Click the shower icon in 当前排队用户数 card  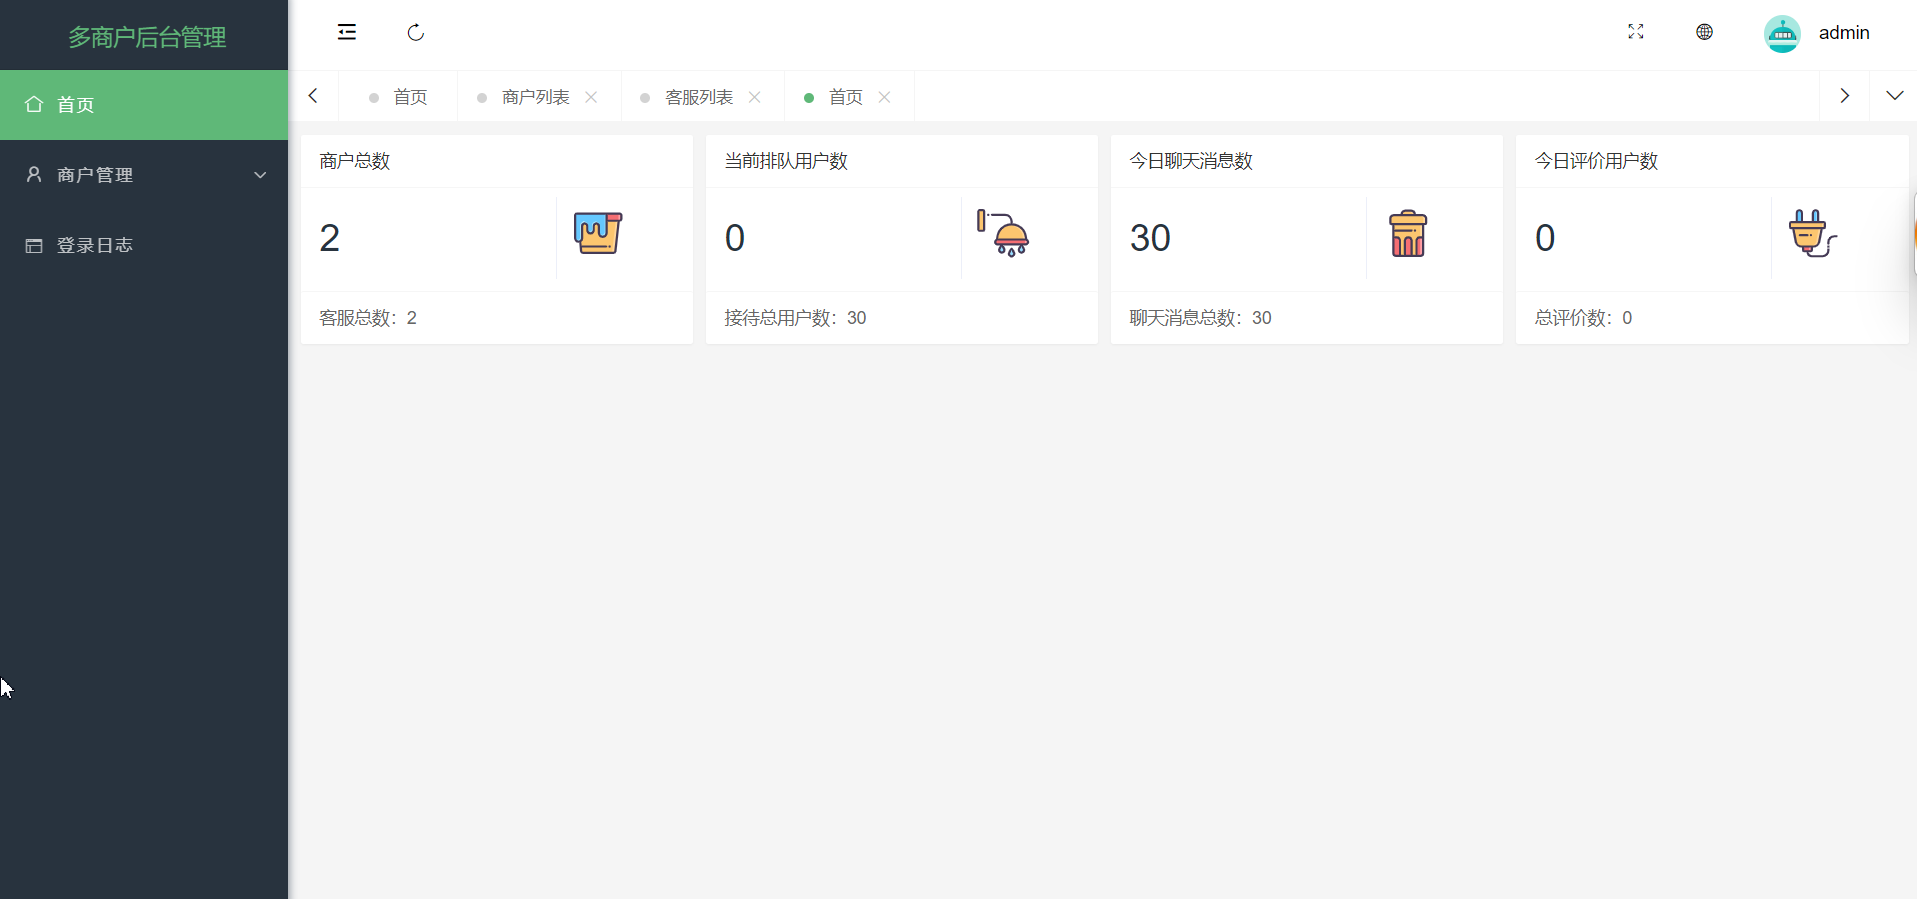[x=1003, y=233]
